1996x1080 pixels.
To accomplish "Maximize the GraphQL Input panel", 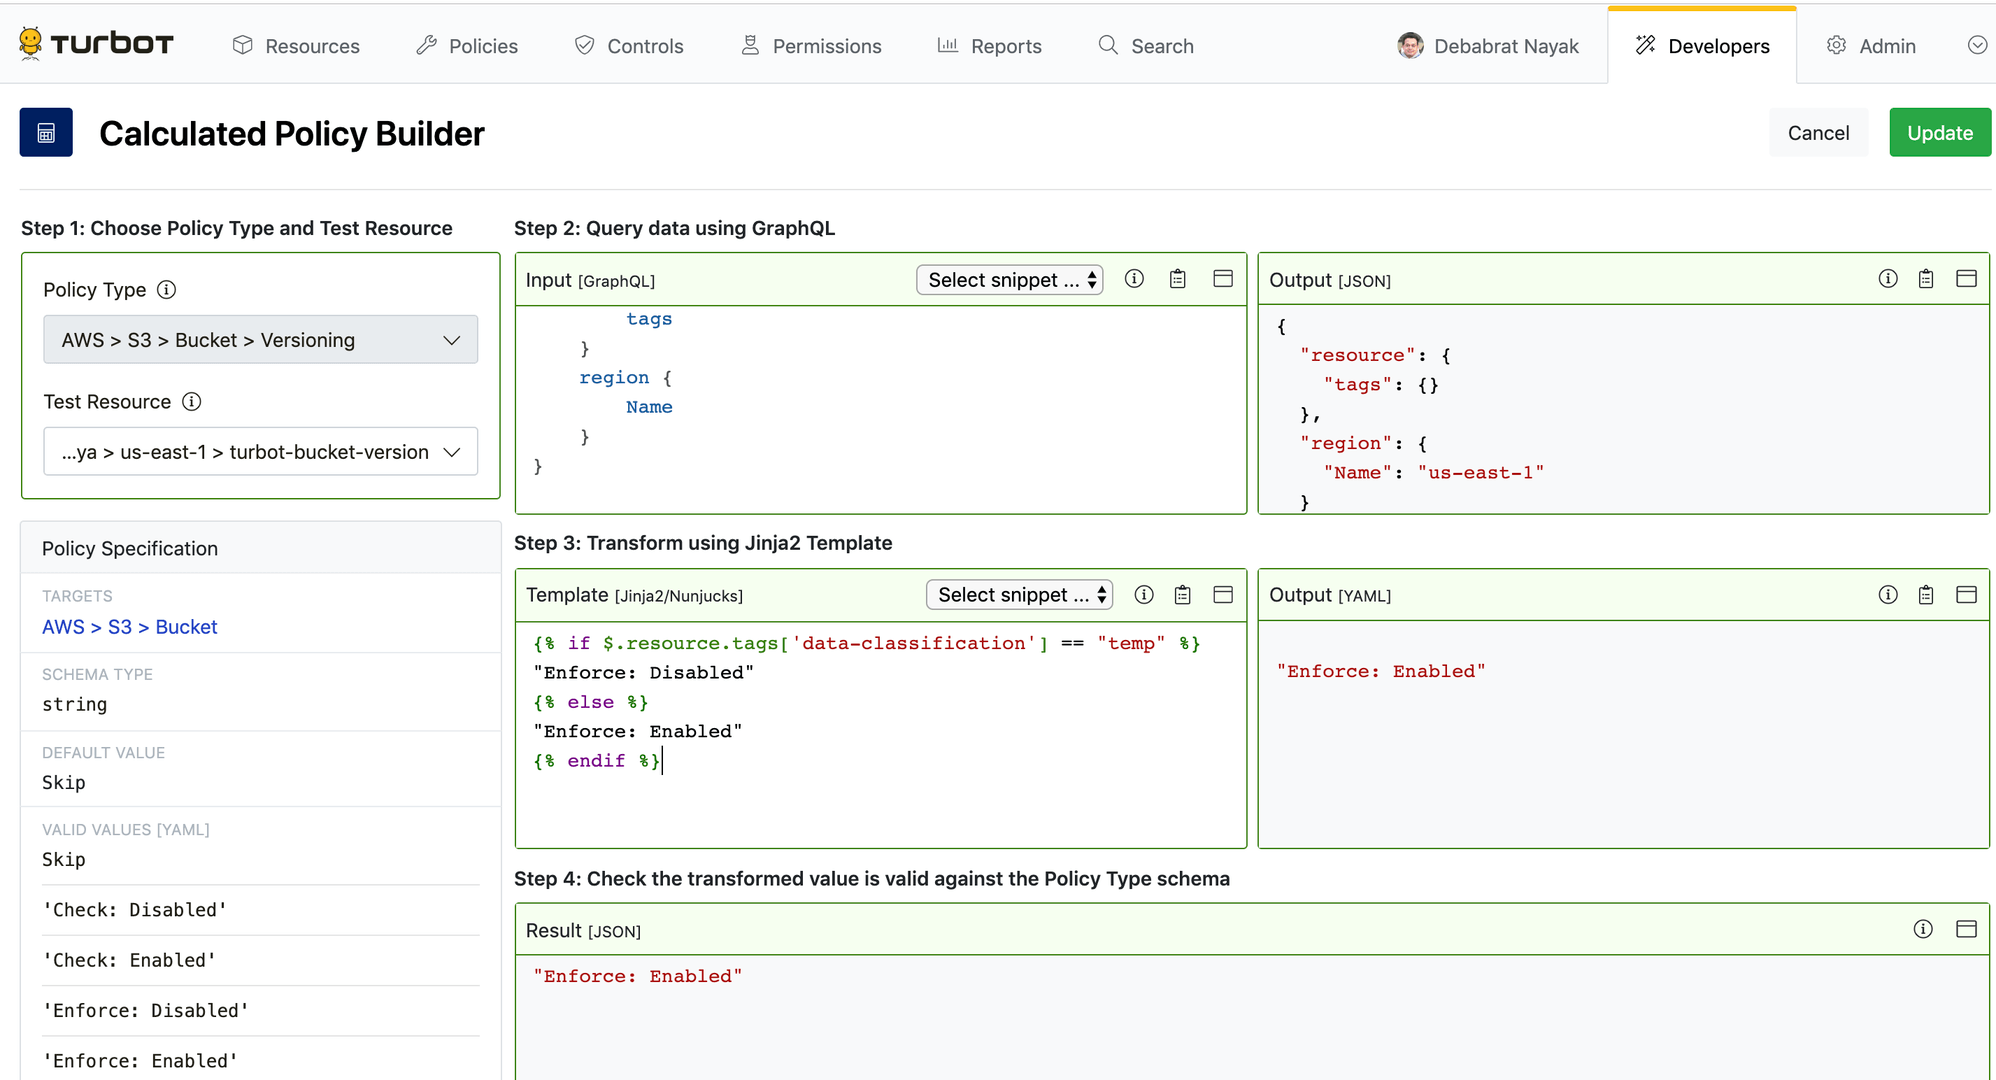I will pos(1223,280).
